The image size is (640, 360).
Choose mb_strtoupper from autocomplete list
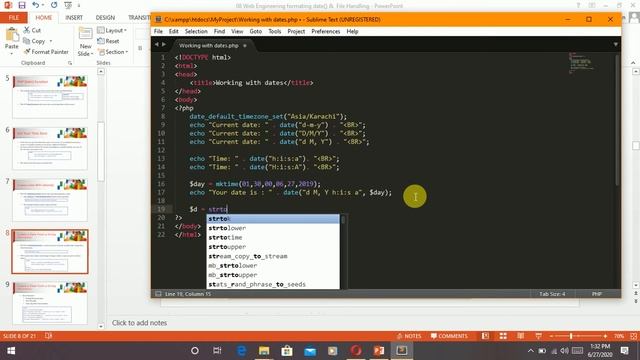point(273,275)
